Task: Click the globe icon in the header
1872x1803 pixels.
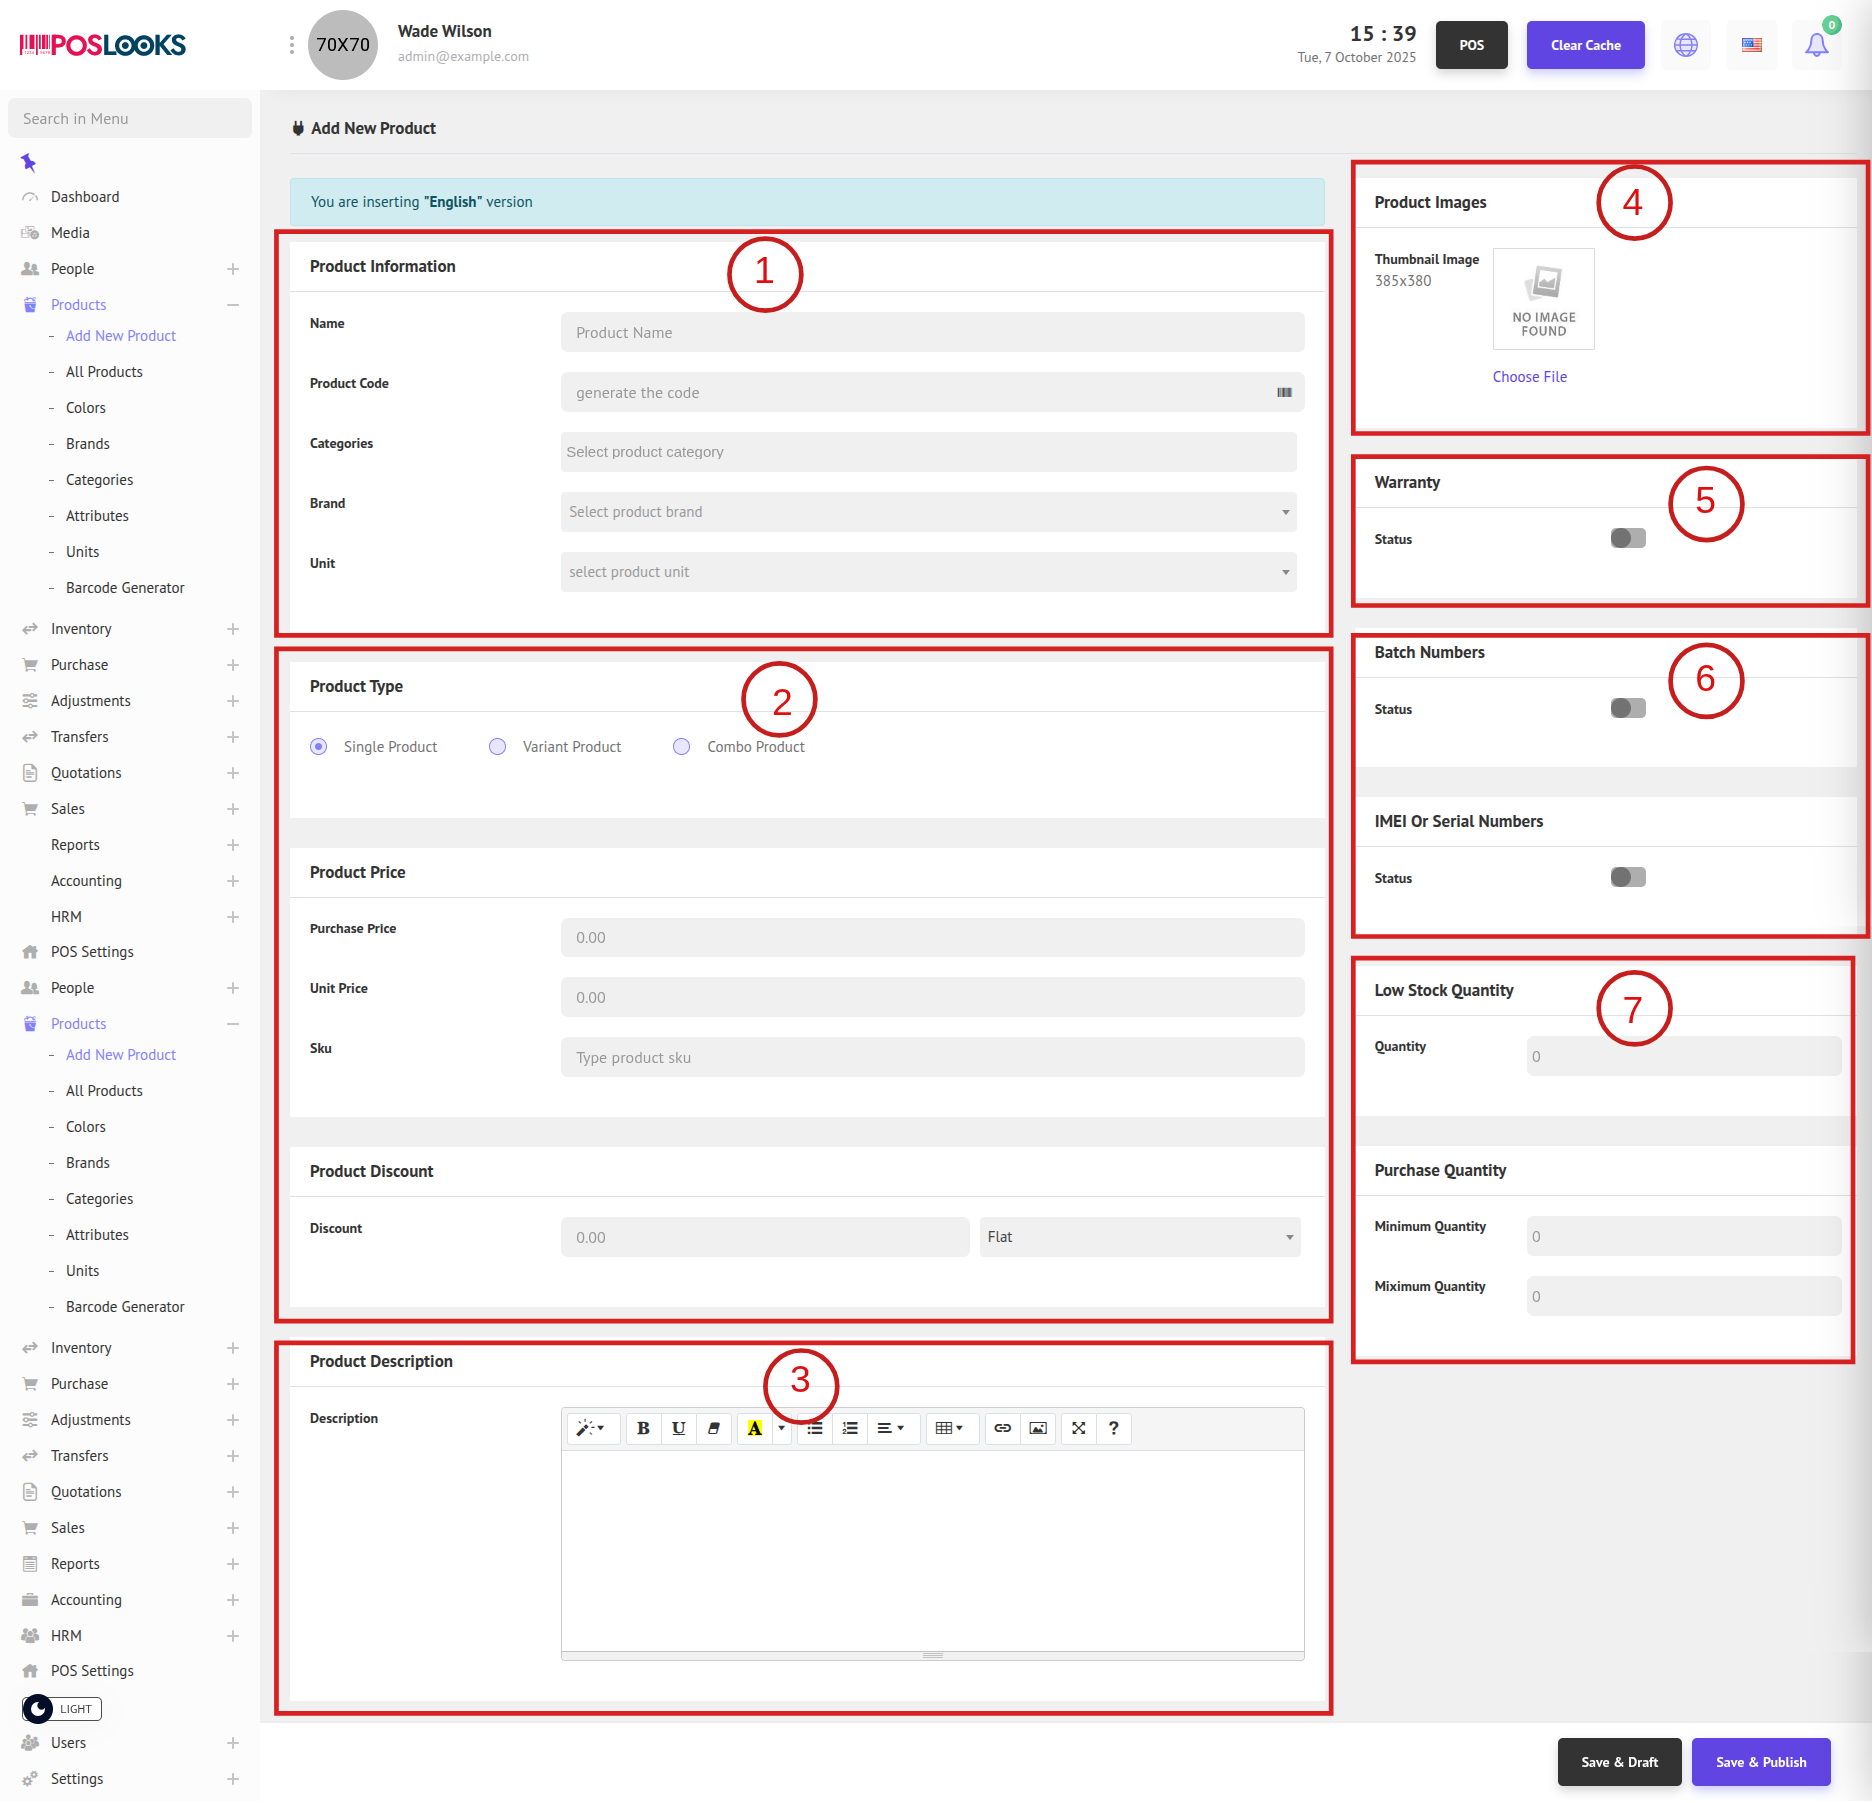Action: tap(1686, 45)
